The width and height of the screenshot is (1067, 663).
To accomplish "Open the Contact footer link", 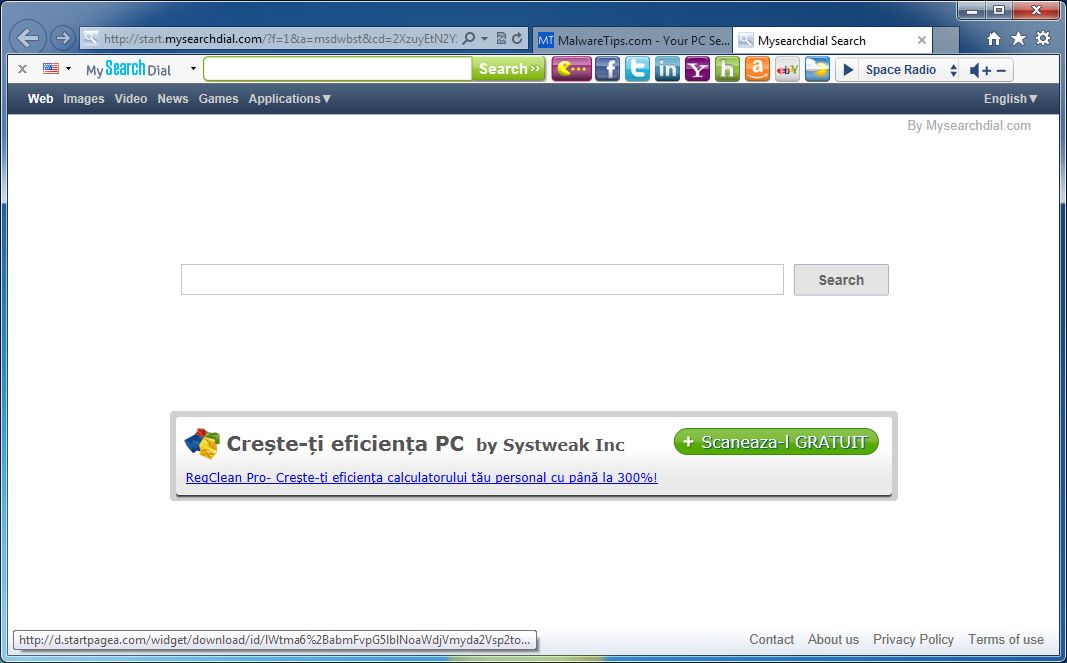I will click(772, 639).
